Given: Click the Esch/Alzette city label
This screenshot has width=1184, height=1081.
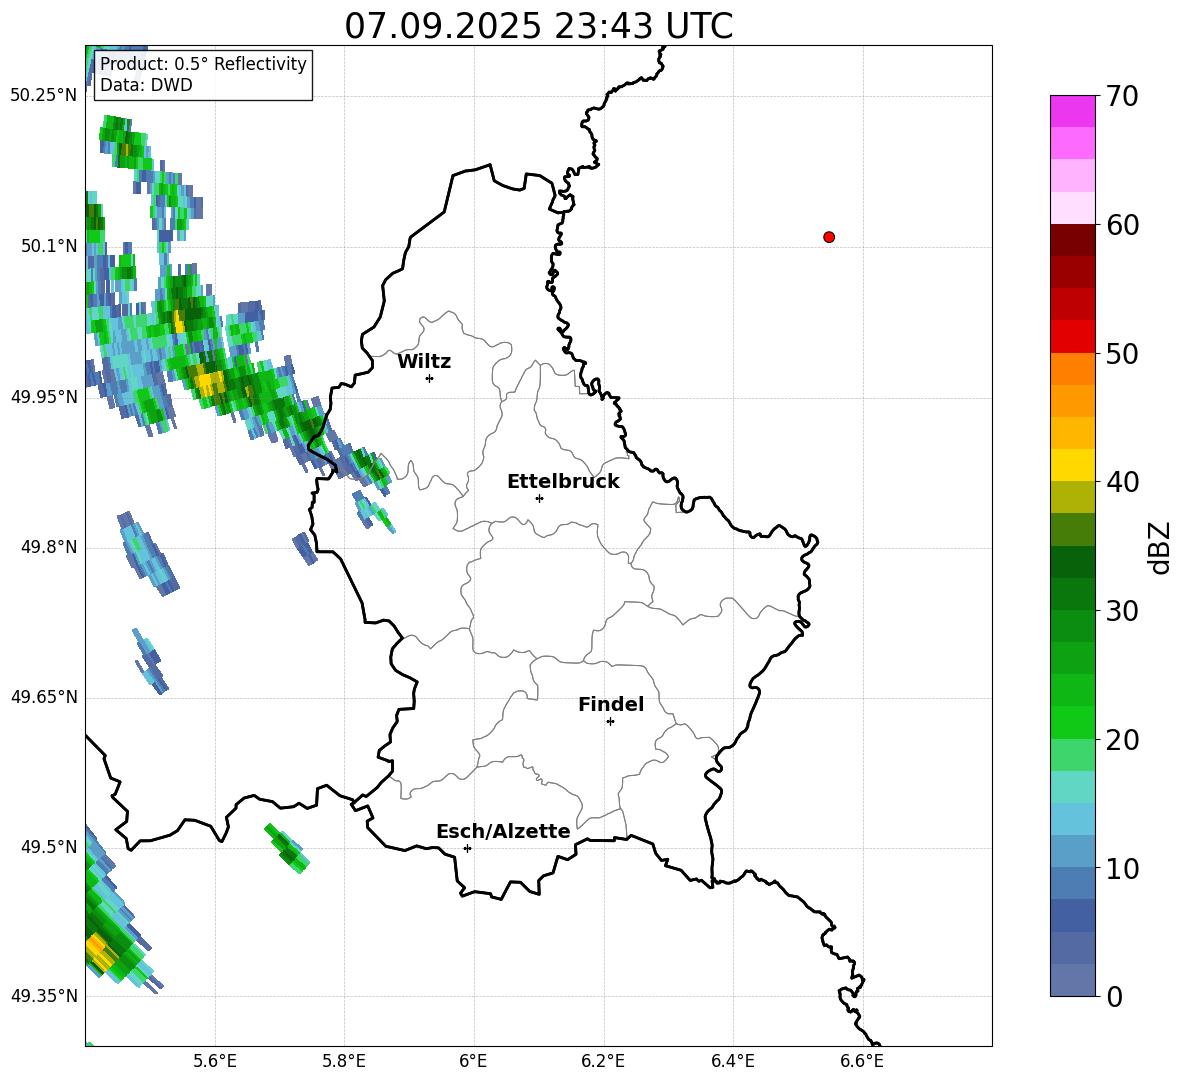Looking at the screenshot, I should point(503,831).
